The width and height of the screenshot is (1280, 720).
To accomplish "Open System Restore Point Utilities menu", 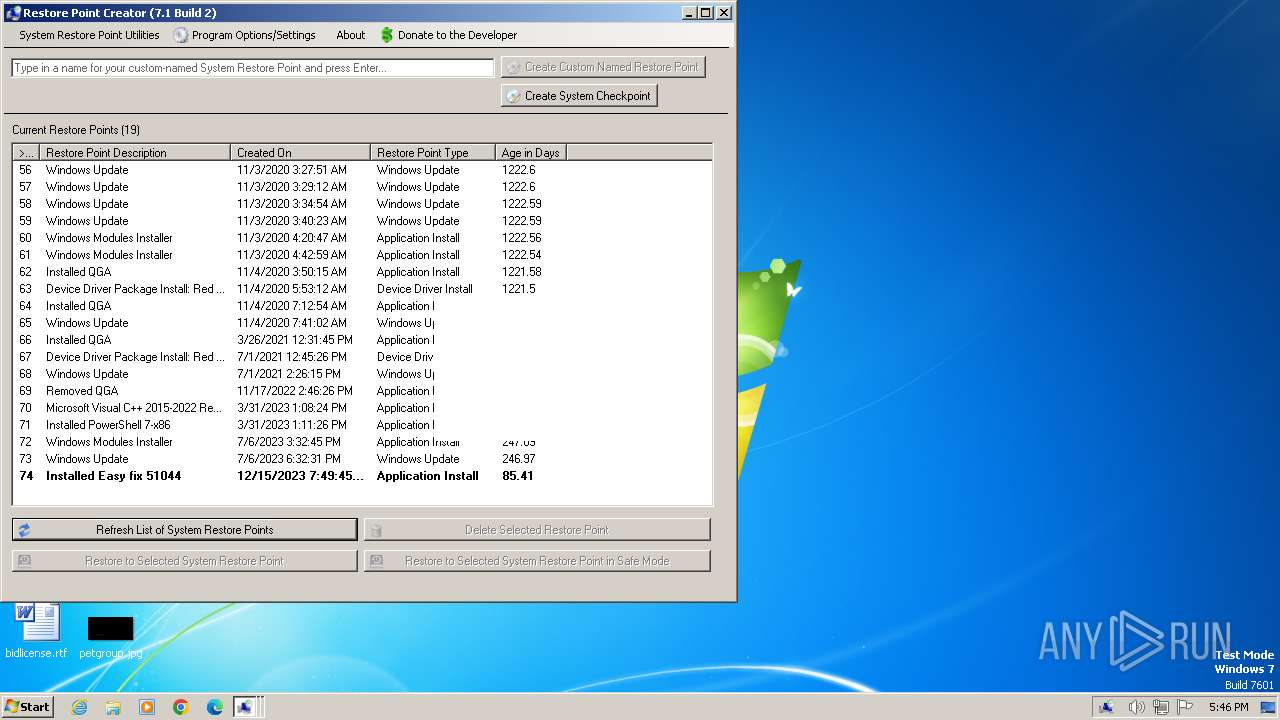I will click(x=89, y=35).
